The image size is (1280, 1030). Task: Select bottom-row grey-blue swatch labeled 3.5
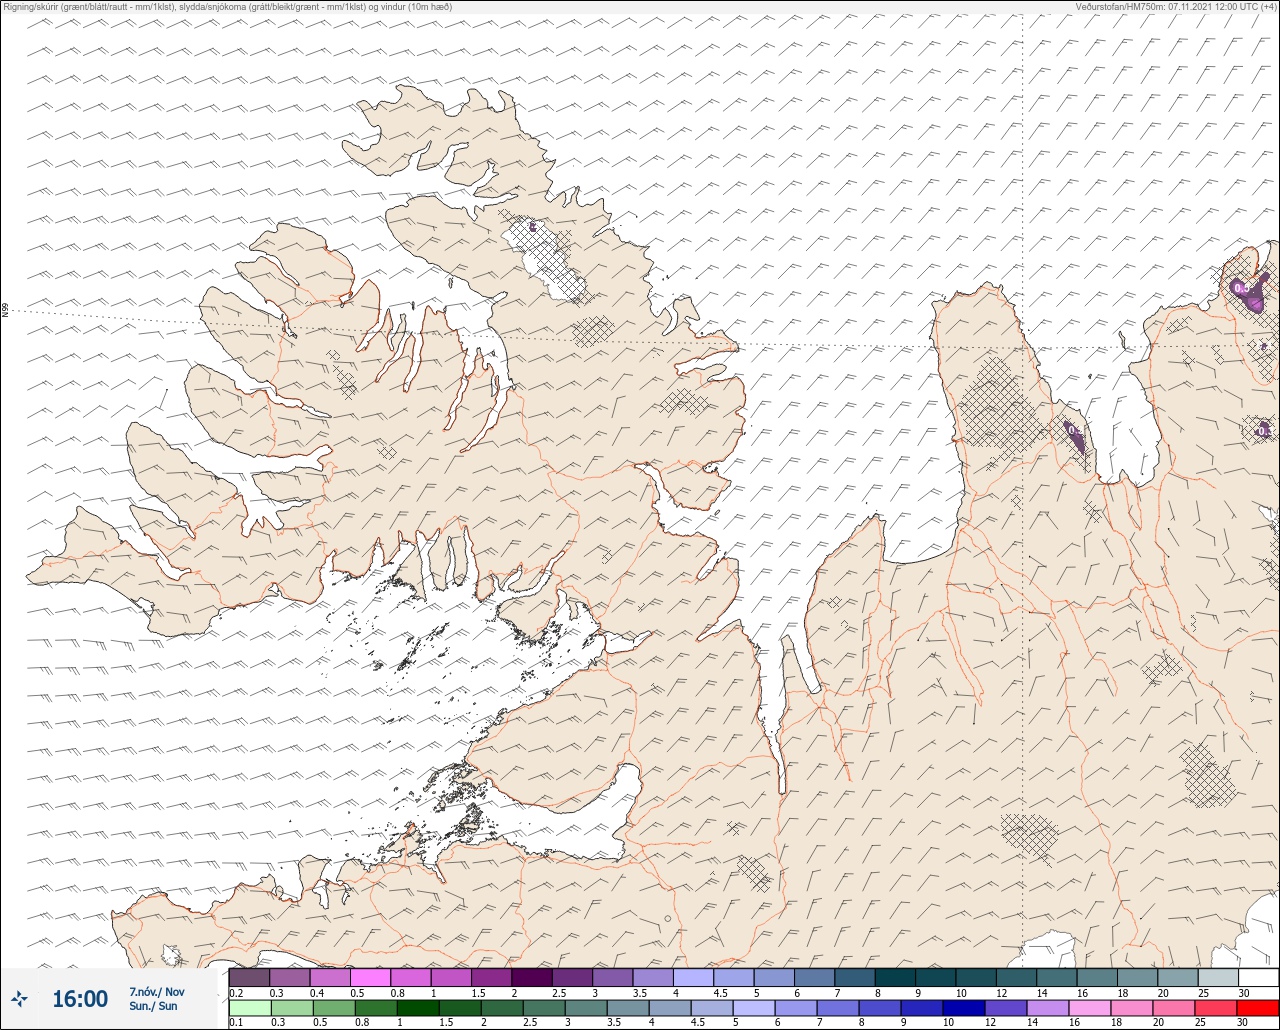click(628, 1007)
